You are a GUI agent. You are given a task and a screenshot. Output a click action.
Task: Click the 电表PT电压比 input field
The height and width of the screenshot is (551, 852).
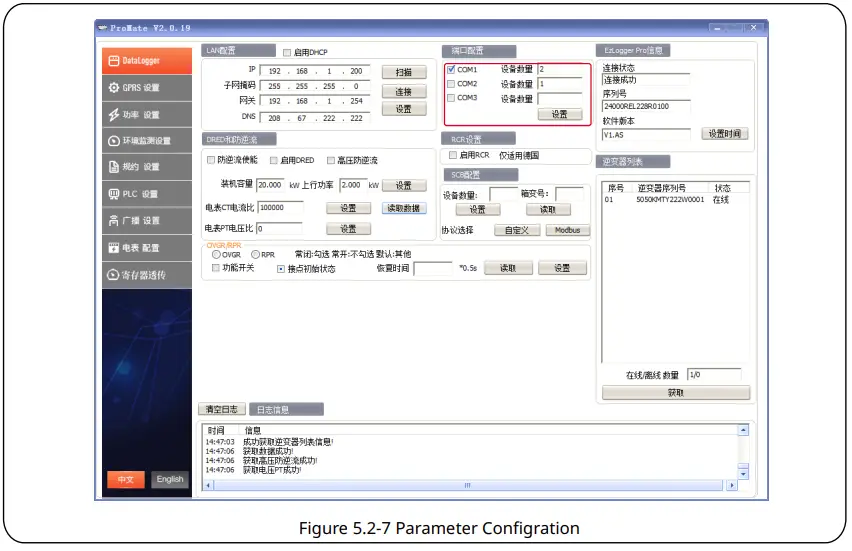[x=279, y=229]
